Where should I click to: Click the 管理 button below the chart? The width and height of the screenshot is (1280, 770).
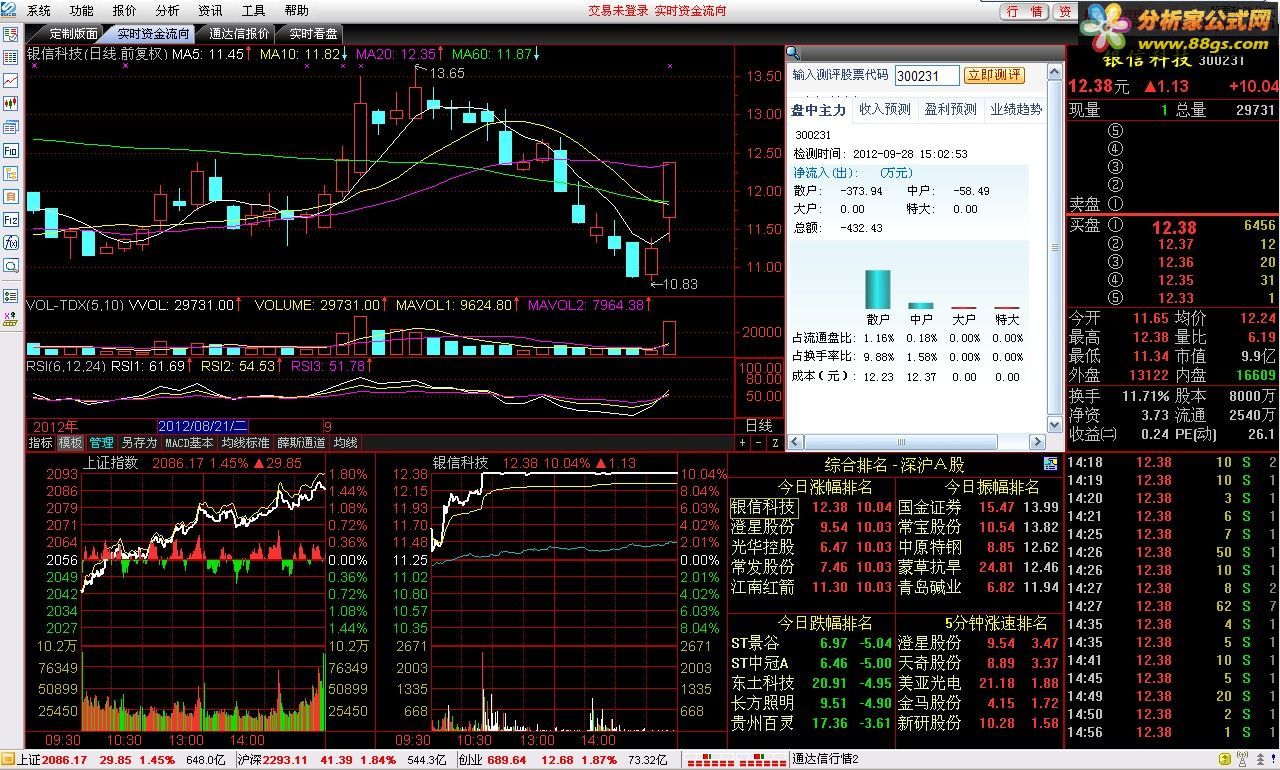click(101, 442)
